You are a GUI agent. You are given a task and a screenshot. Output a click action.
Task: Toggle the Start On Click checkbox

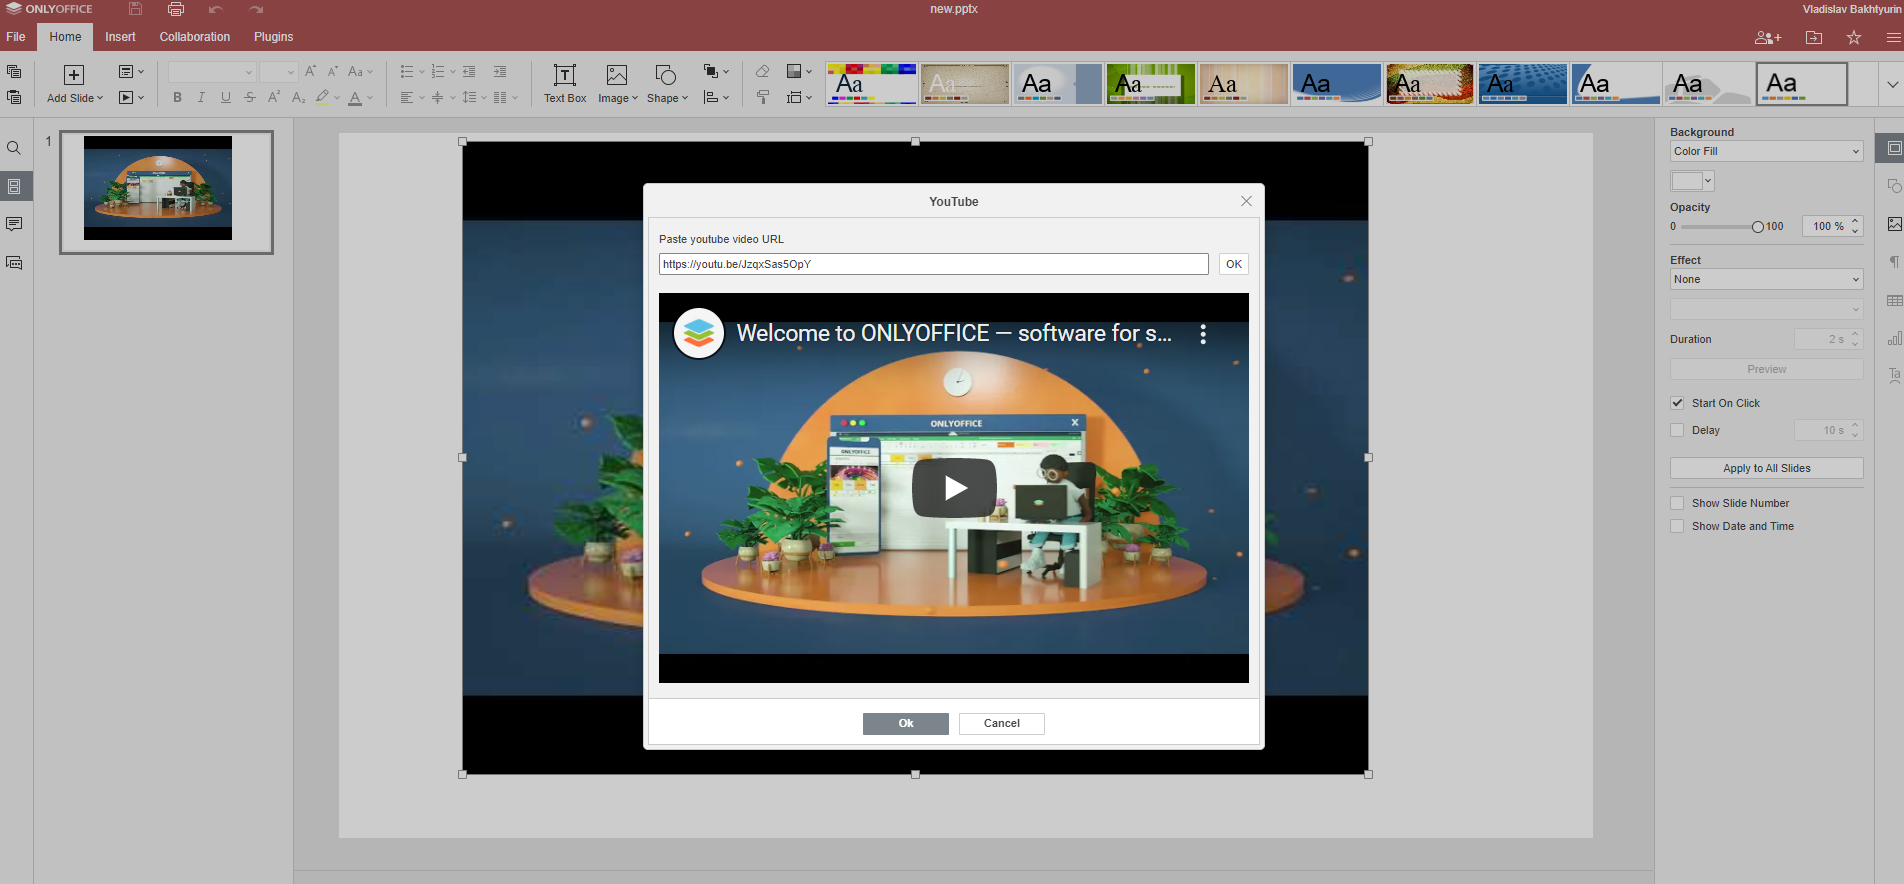click(x=1678, y=403)
